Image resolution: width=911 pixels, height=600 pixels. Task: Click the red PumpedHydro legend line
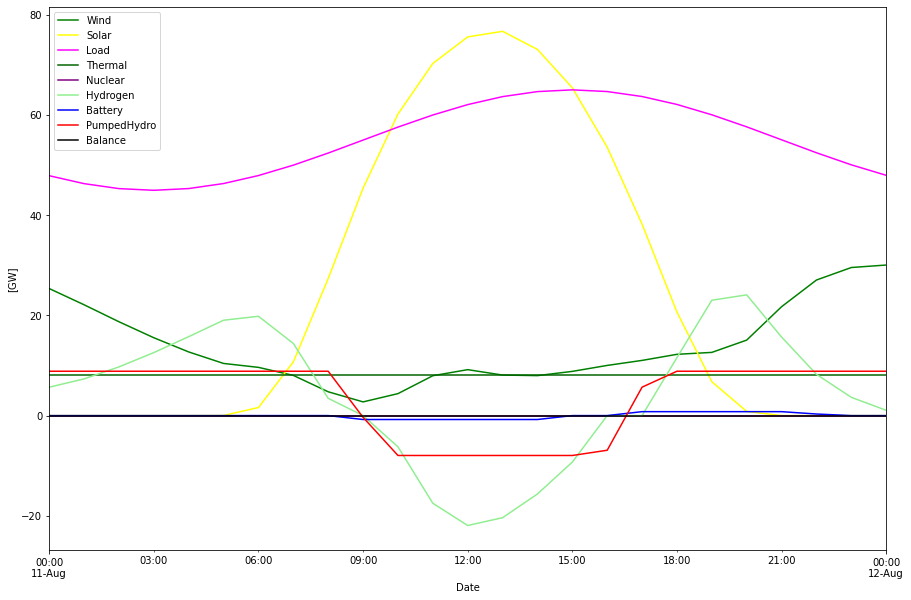pos(68,125)
